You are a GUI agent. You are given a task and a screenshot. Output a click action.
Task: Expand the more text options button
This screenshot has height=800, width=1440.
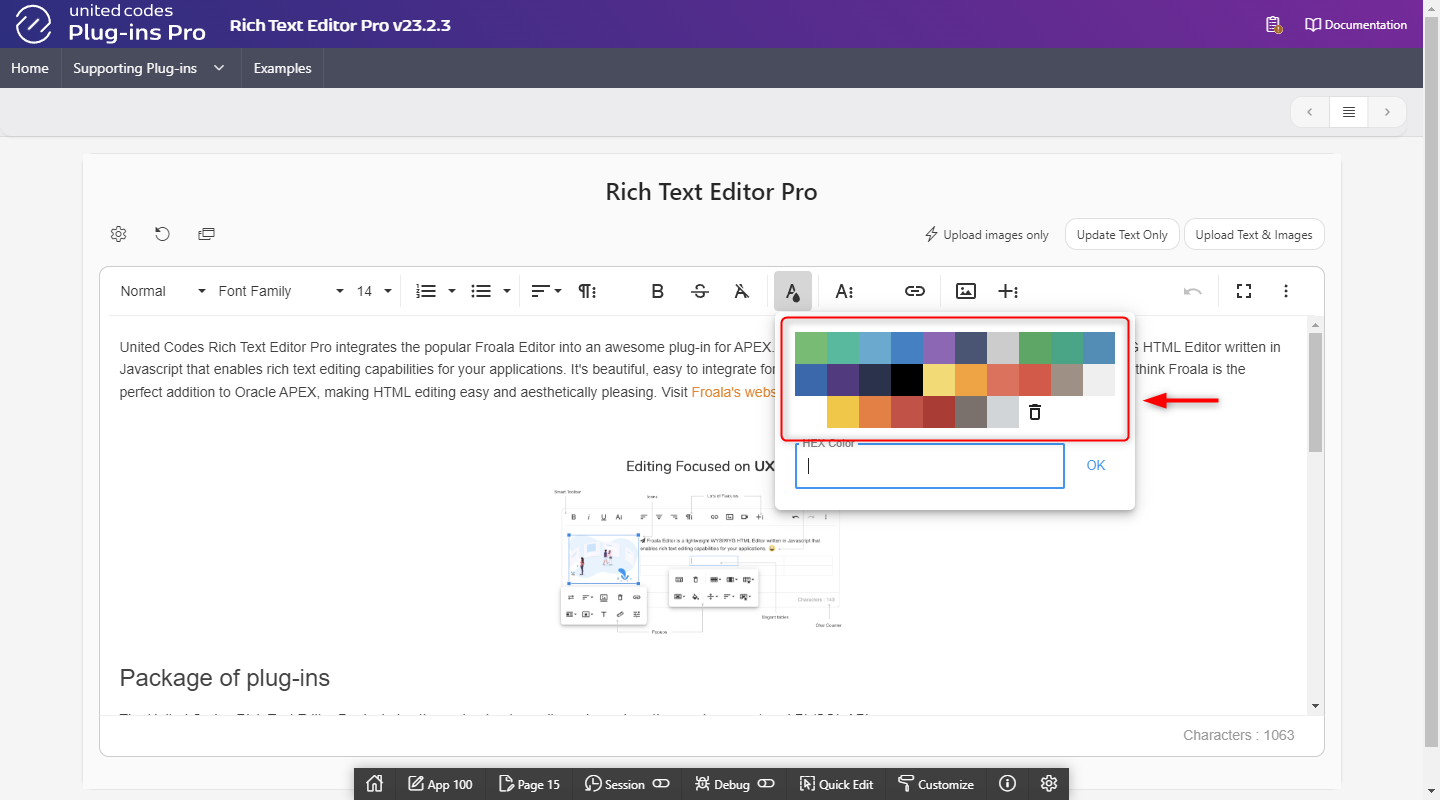tap(845, 291)
